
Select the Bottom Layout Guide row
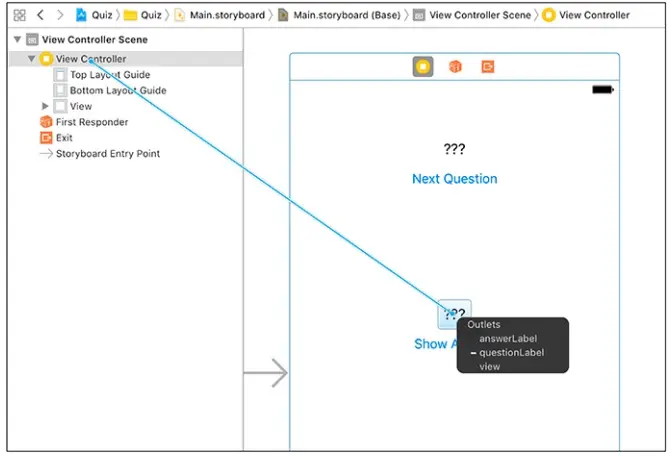click(x=126, y=91)
